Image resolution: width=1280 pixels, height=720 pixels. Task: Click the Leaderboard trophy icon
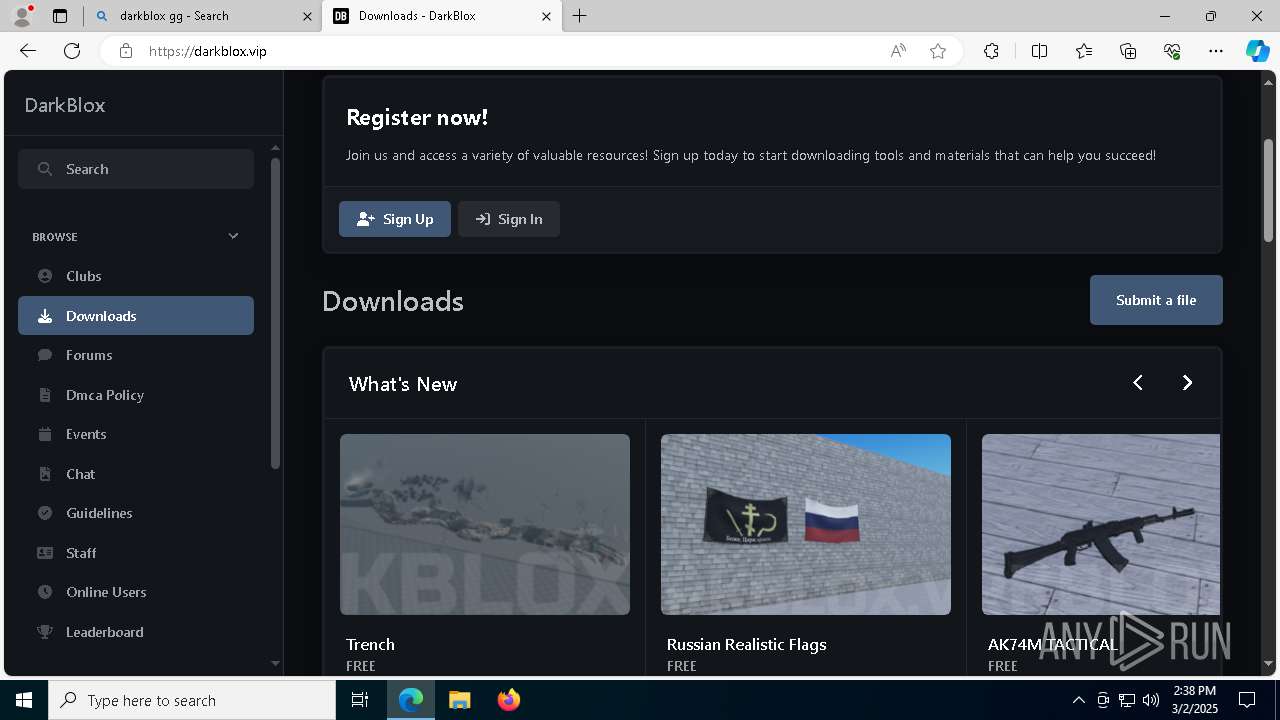pyautogui.click(x=45, y=632)
